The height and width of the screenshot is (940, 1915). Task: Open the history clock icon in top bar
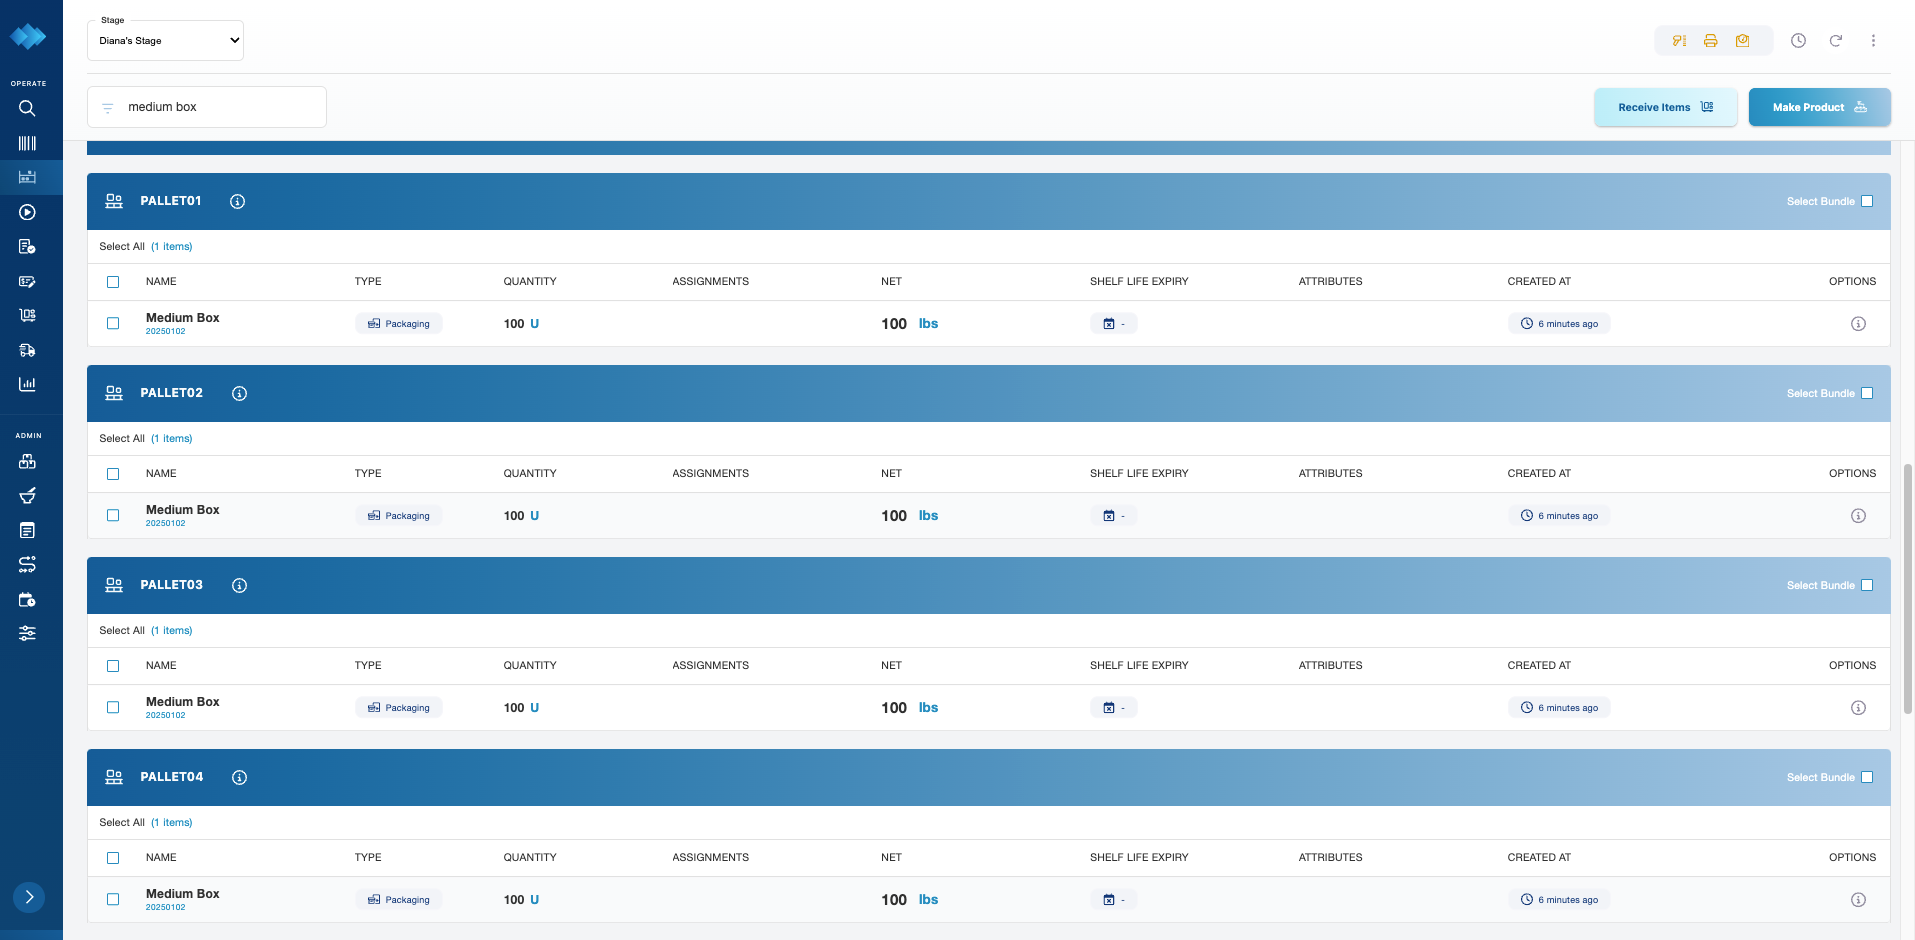1798,41
